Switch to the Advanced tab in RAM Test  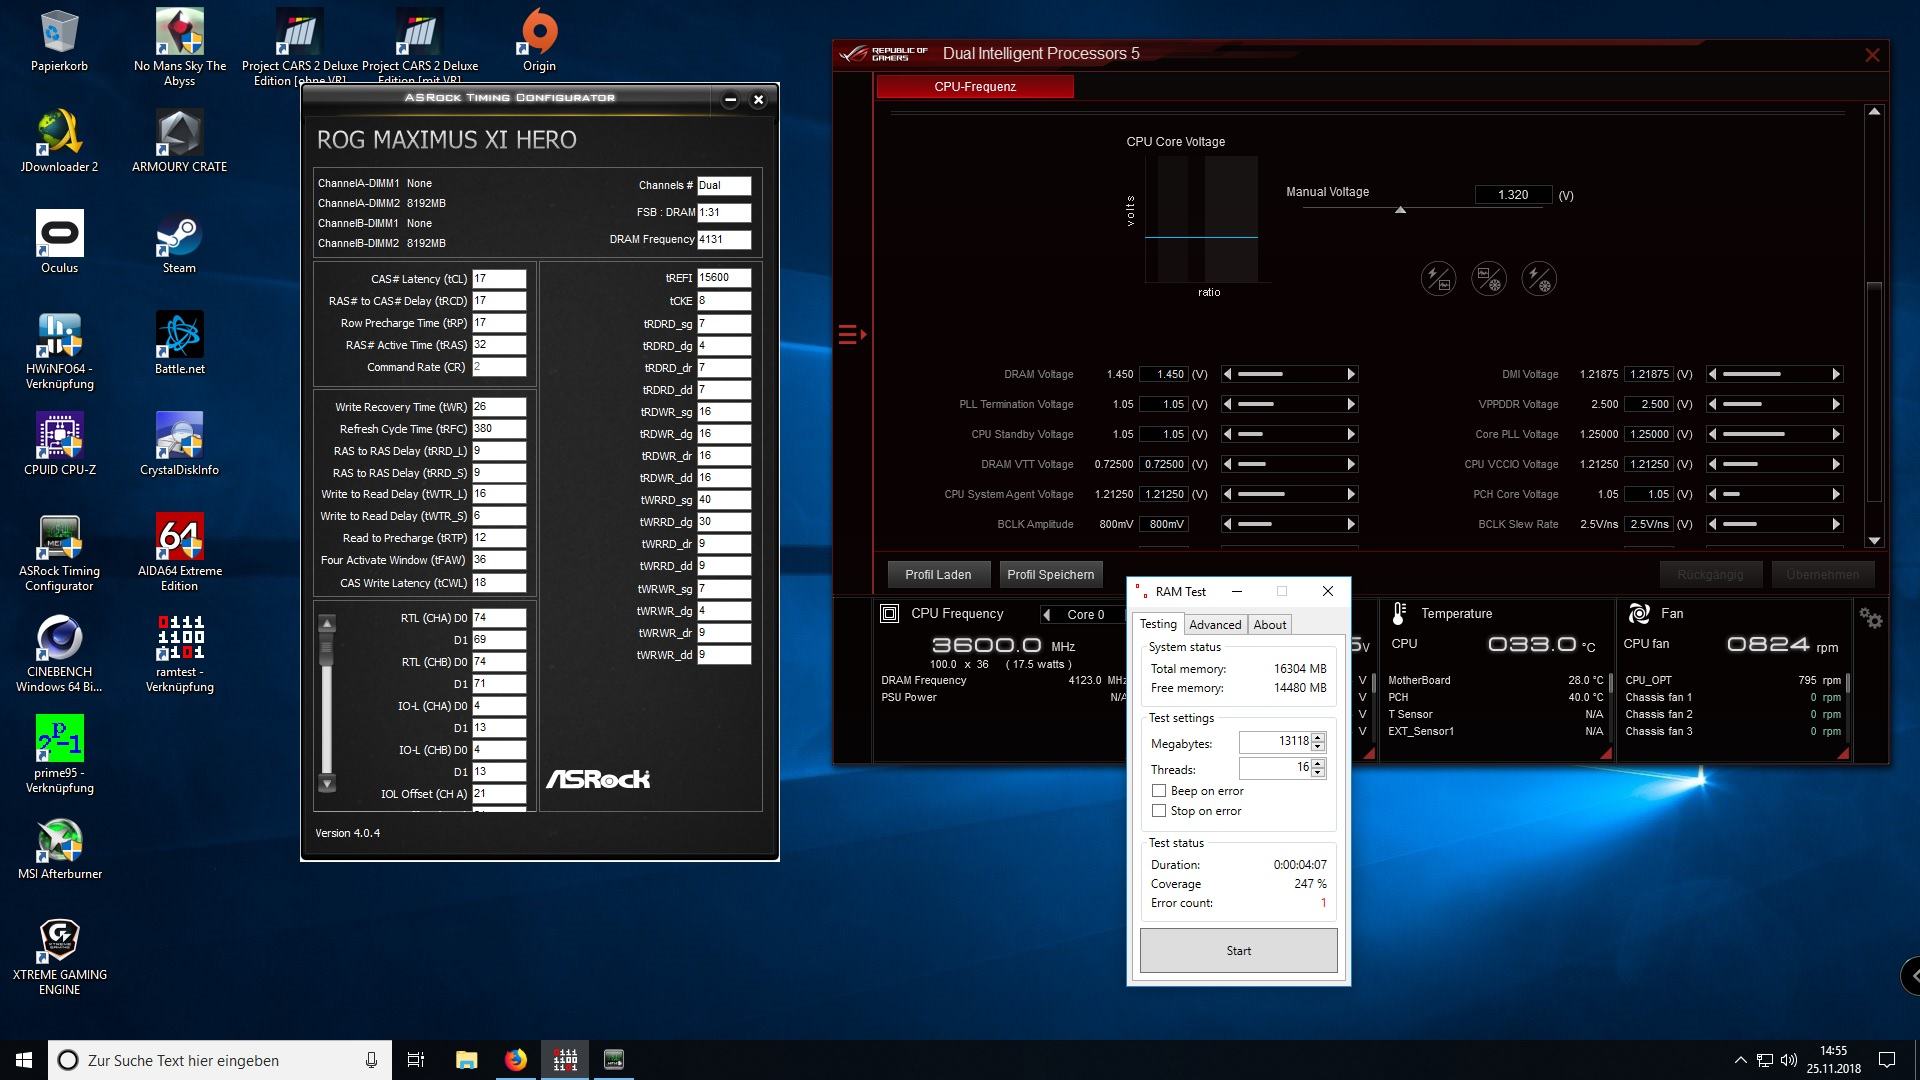(x=1215, y=624)
